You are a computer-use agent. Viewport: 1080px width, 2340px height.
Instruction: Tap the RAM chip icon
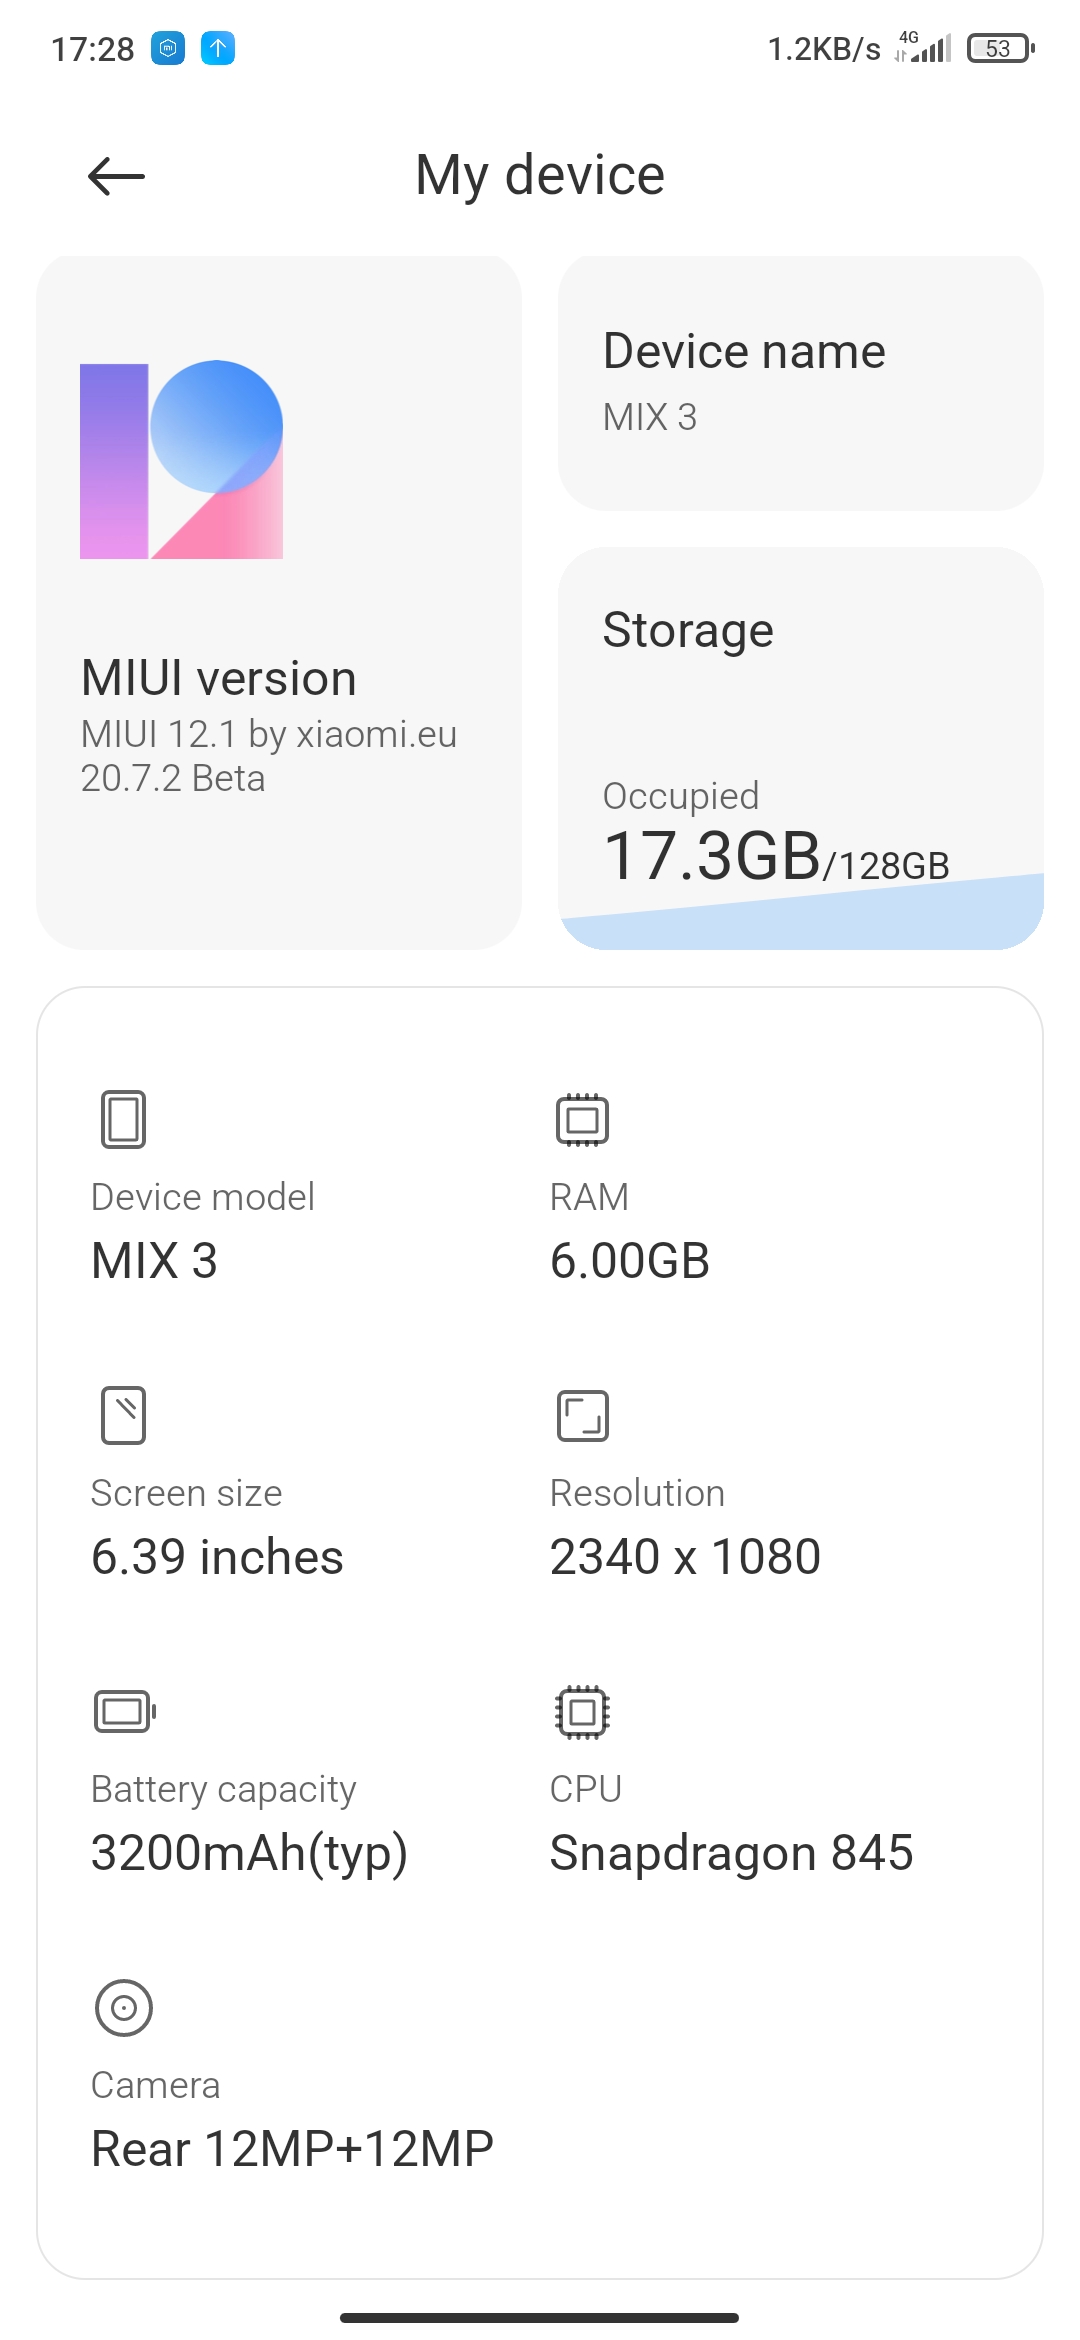click(x=582, y=1119)
